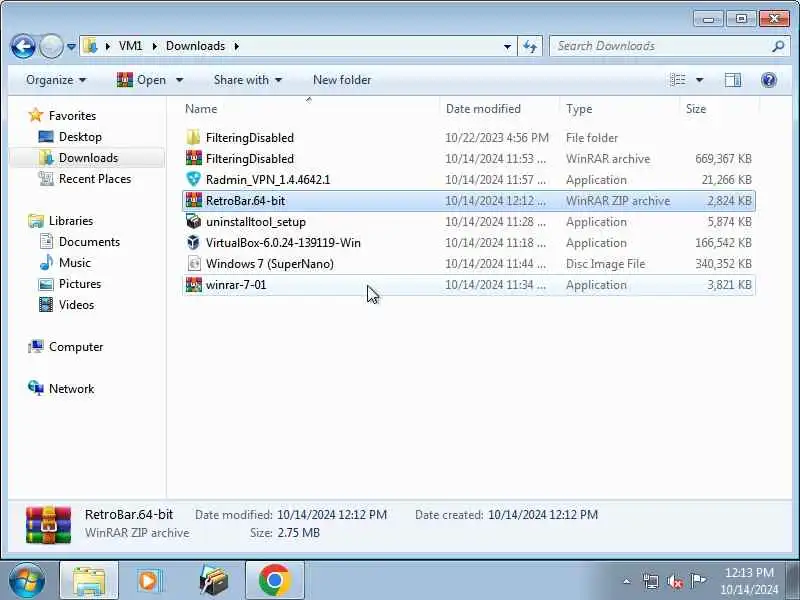800x600 pixels.
Task: Open the Pictures library
Action: click(x=80, y=284)
